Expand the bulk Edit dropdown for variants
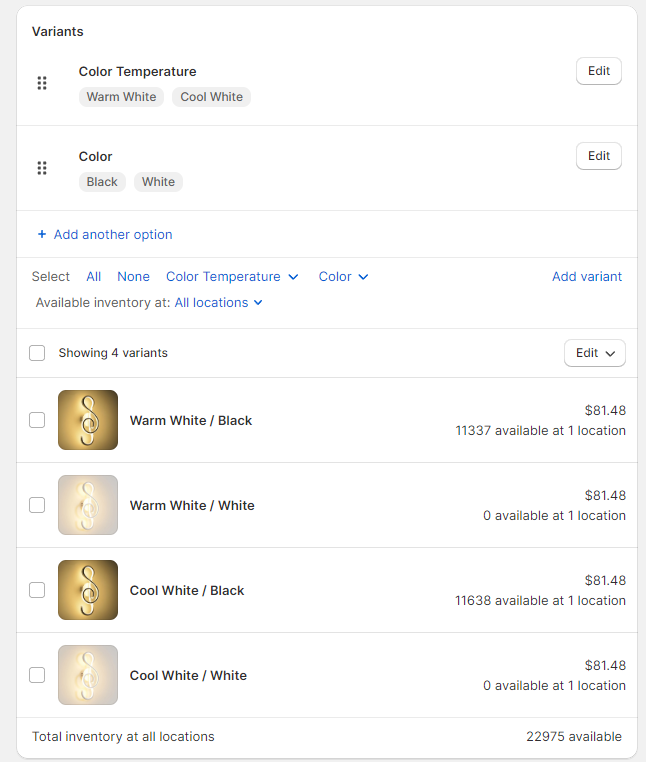Viewport: 646px width, 762px height. coord(595,353)
